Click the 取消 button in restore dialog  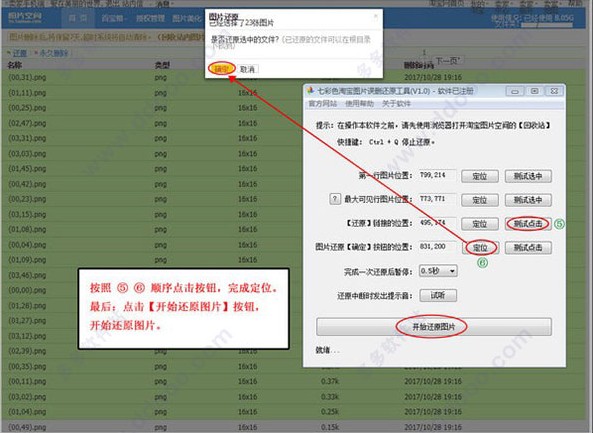click(247, 69)
